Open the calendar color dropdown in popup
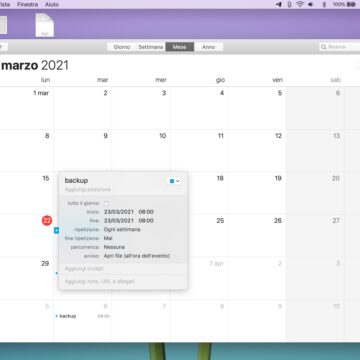The image size is (360, 360). coord(175,181)
